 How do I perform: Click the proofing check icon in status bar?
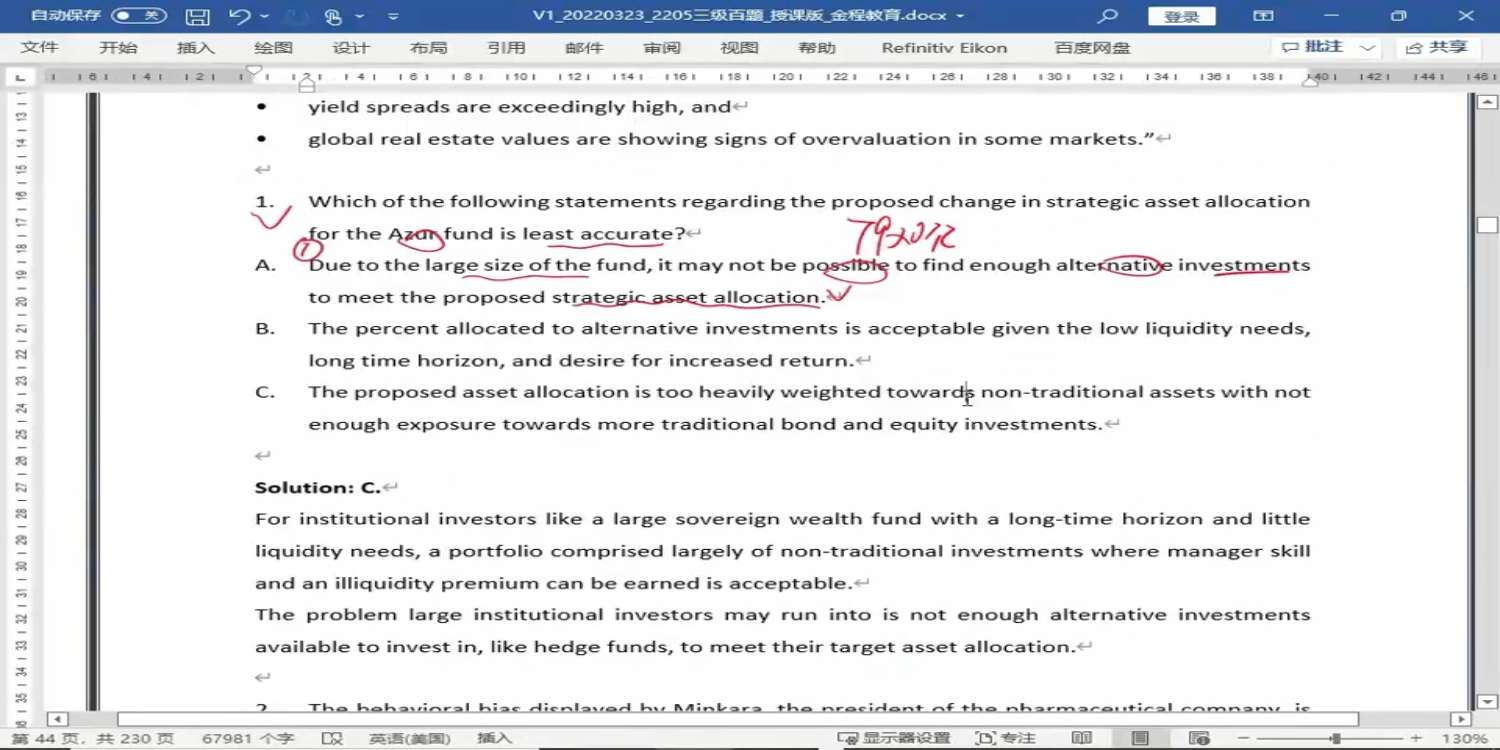click(x=332, y=738)
